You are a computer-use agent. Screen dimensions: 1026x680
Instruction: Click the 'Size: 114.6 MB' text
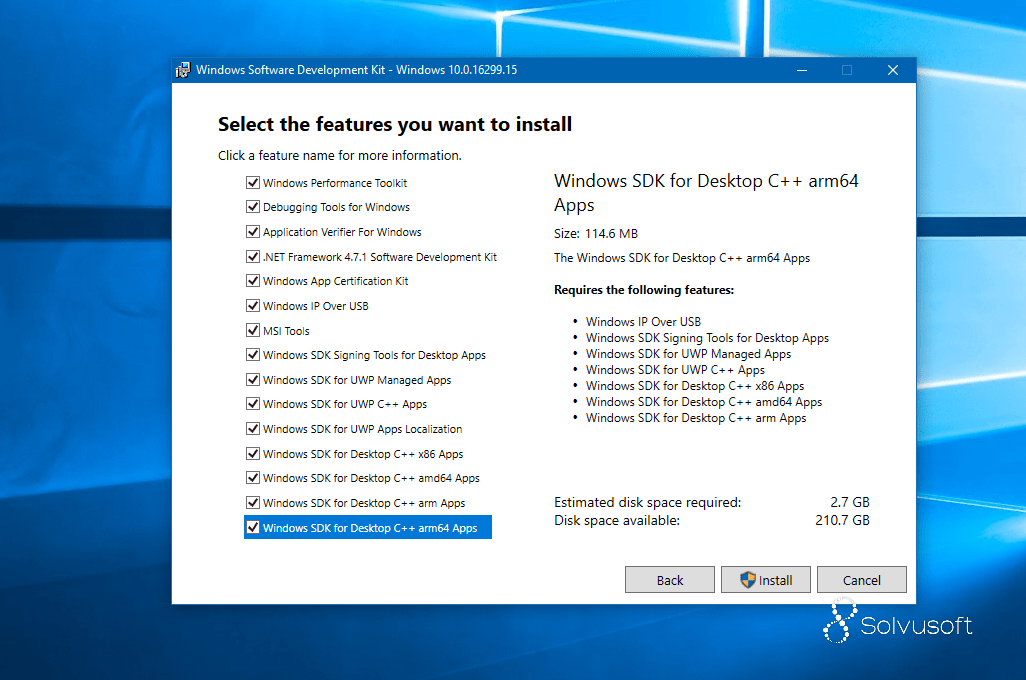pos(595,234)
